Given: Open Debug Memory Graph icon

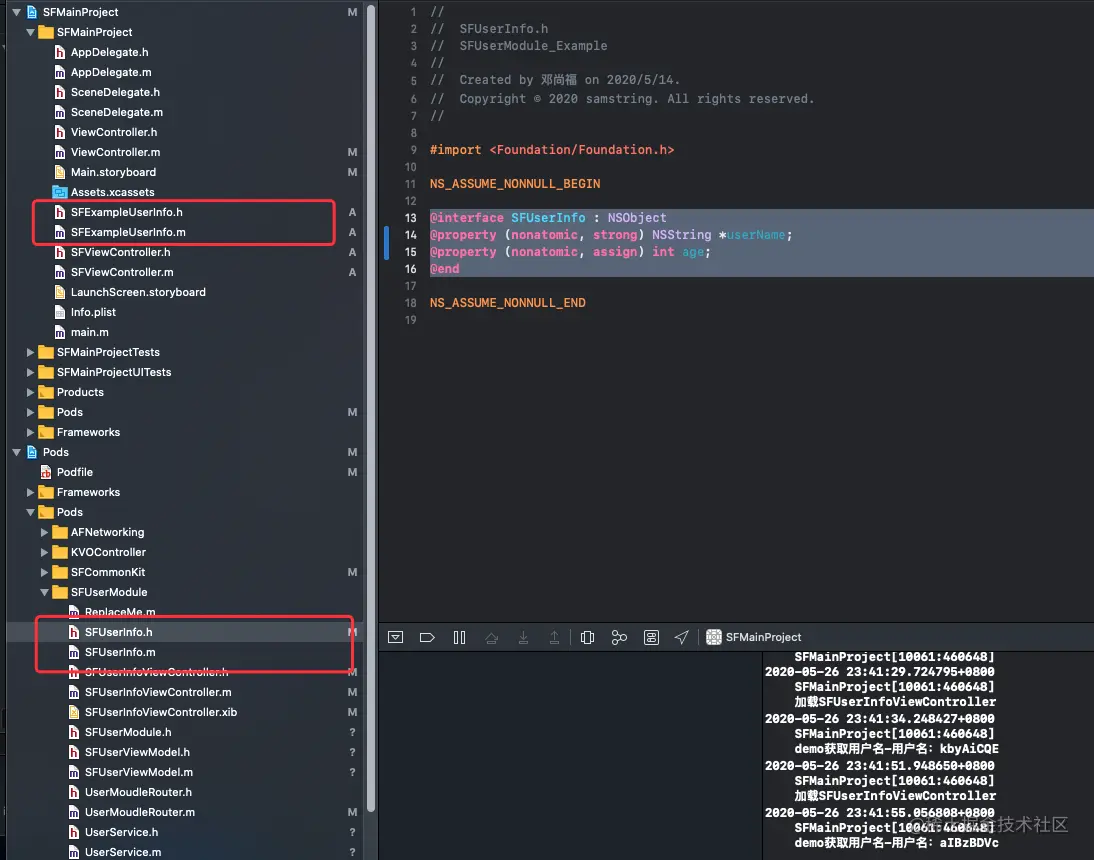Looking at the screenshot, I should pyautogui.click(x=619, y=637).
